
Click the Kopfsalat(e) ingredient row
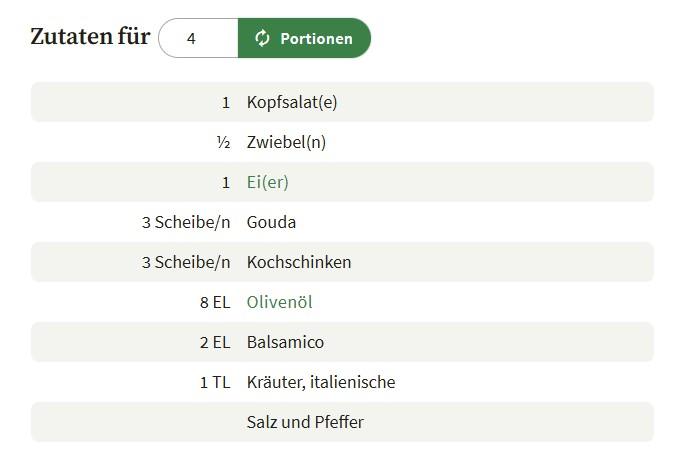click(342, 102)
